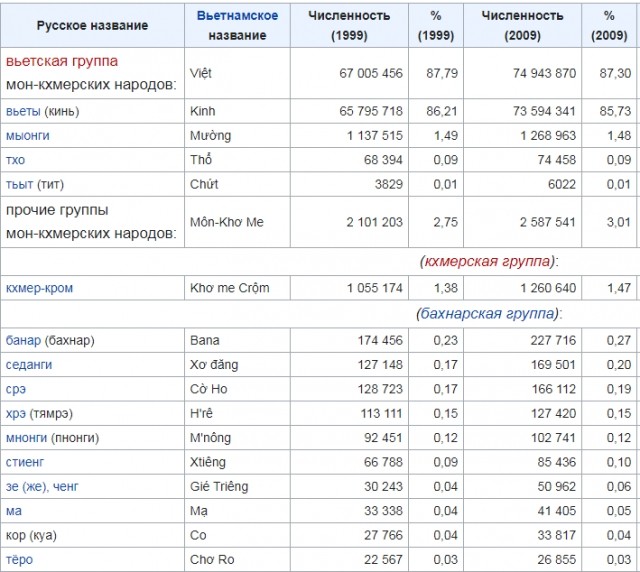The height and width of the screenshot is (572, 640).
Task: Select the 'Chơ Ro' cell
Action: tap(237, 559)
